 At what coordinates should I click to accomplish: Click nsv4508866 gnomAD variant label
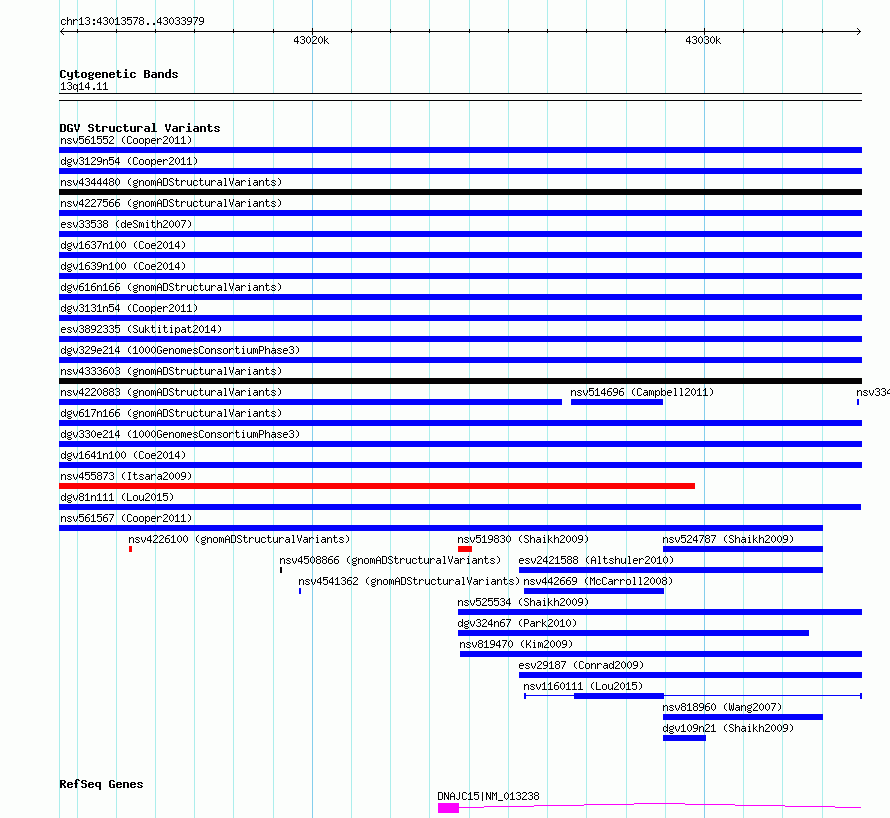pyautogui.click(x=391, y=560)
